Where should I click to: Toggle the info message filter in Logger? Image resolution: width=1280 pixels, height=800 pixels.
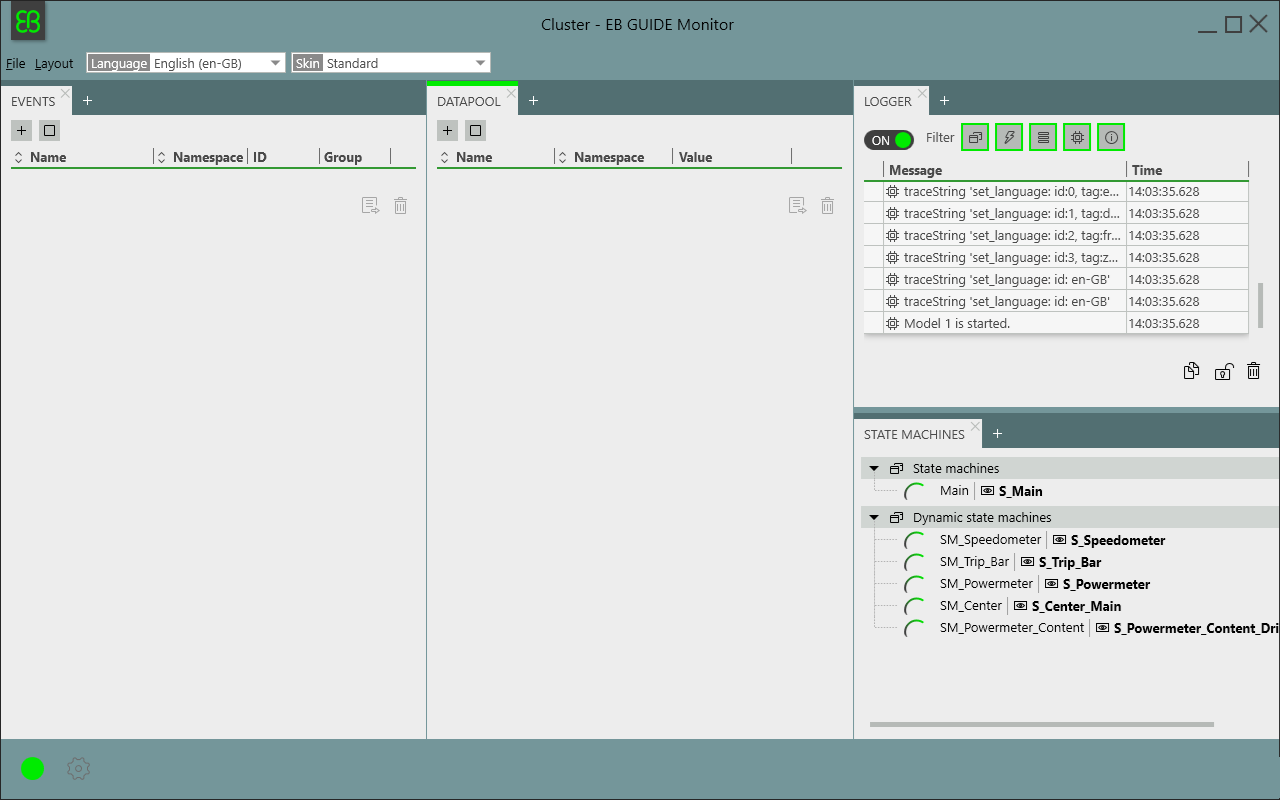pos(1111,138)
